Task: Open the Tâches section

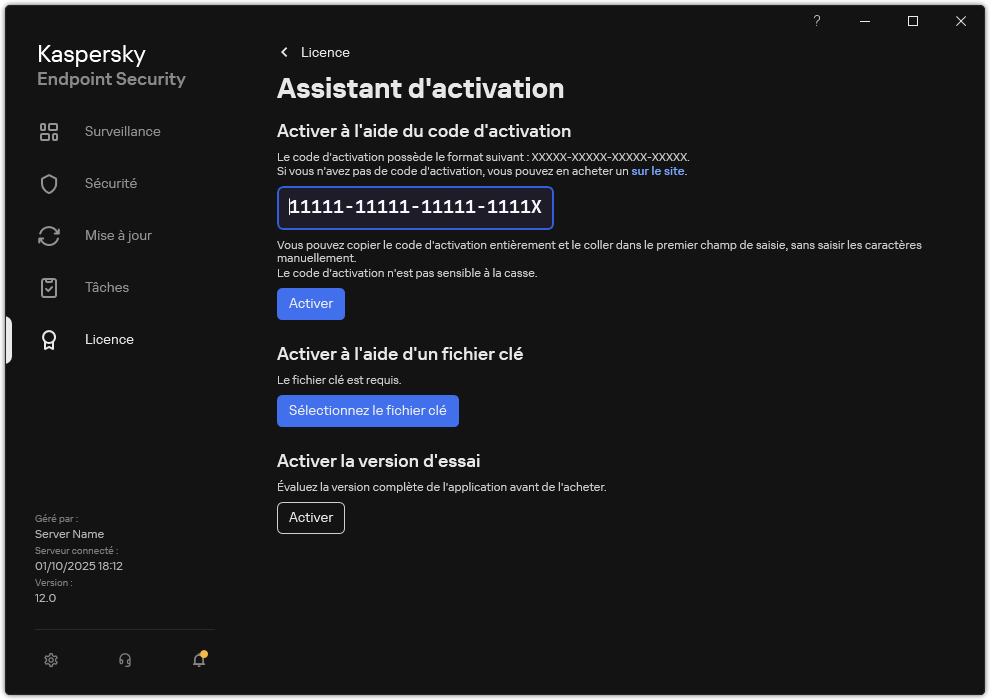Action: pyautogui.click(x=106, y=287)
